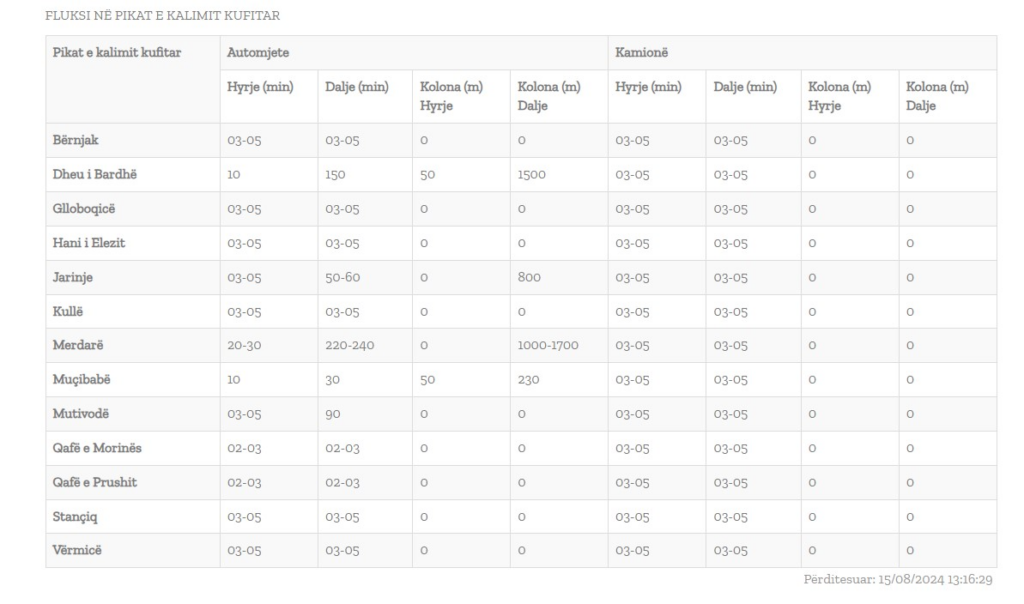Select the Dheu i Bardhë border crossing name

[95, 174]
